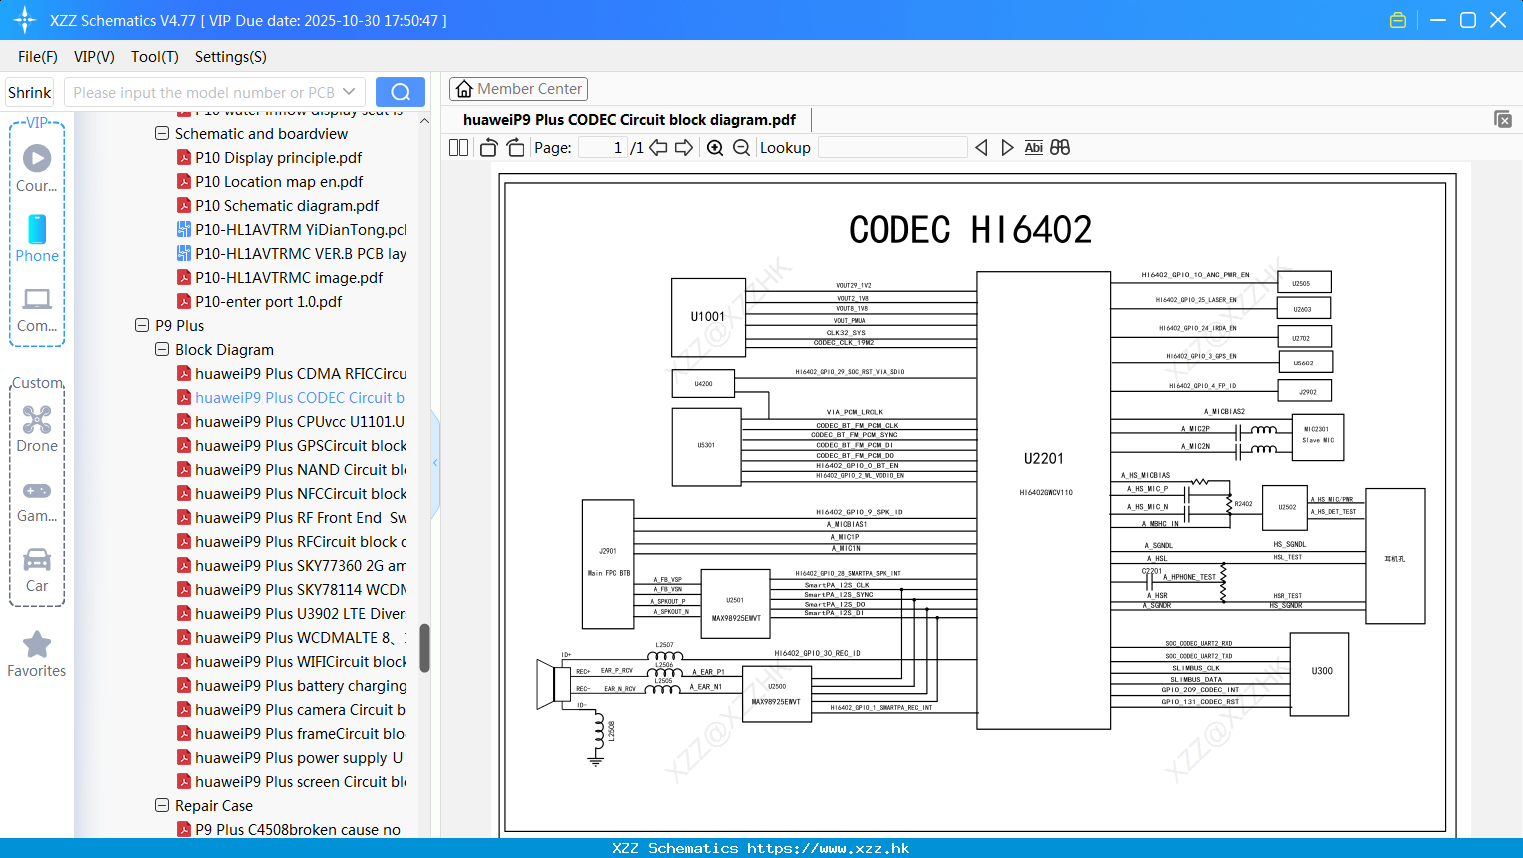Open Courses sidebar icon

pos(37,168)
